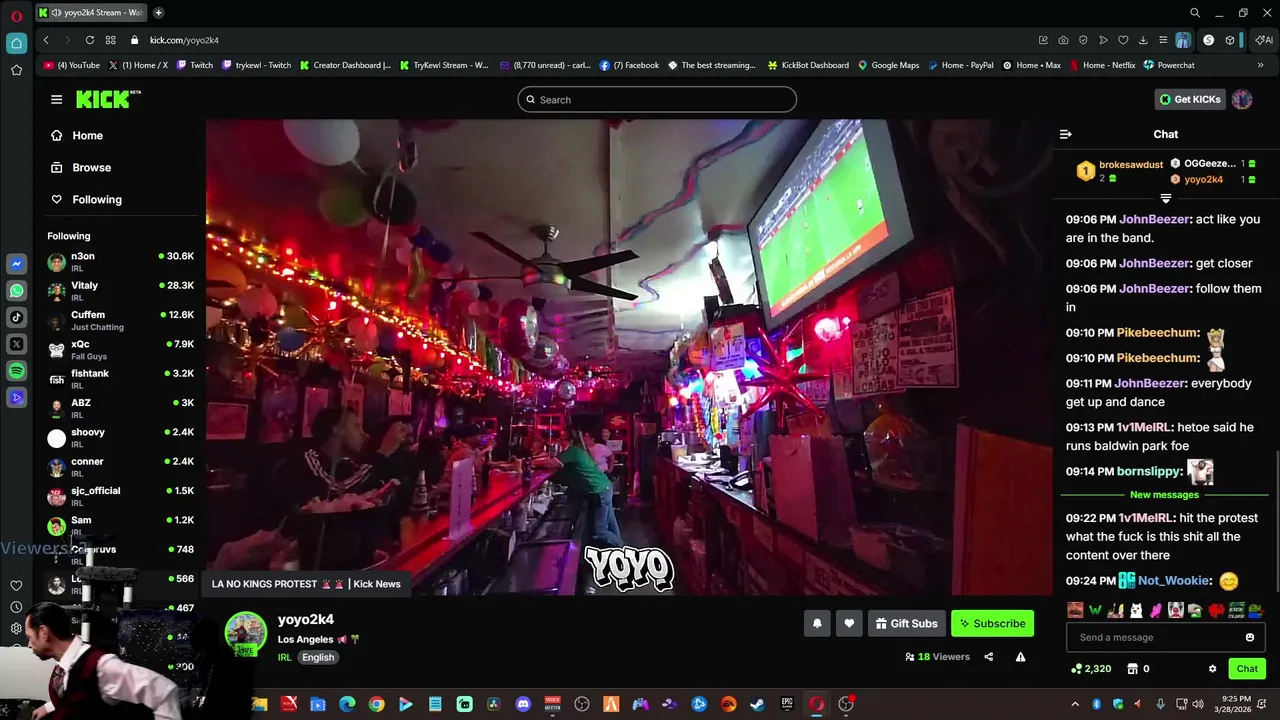The height and width of the screenshot is (720, 1280).
Task: Click the green Subscribe button
Action: coord(992,623)
